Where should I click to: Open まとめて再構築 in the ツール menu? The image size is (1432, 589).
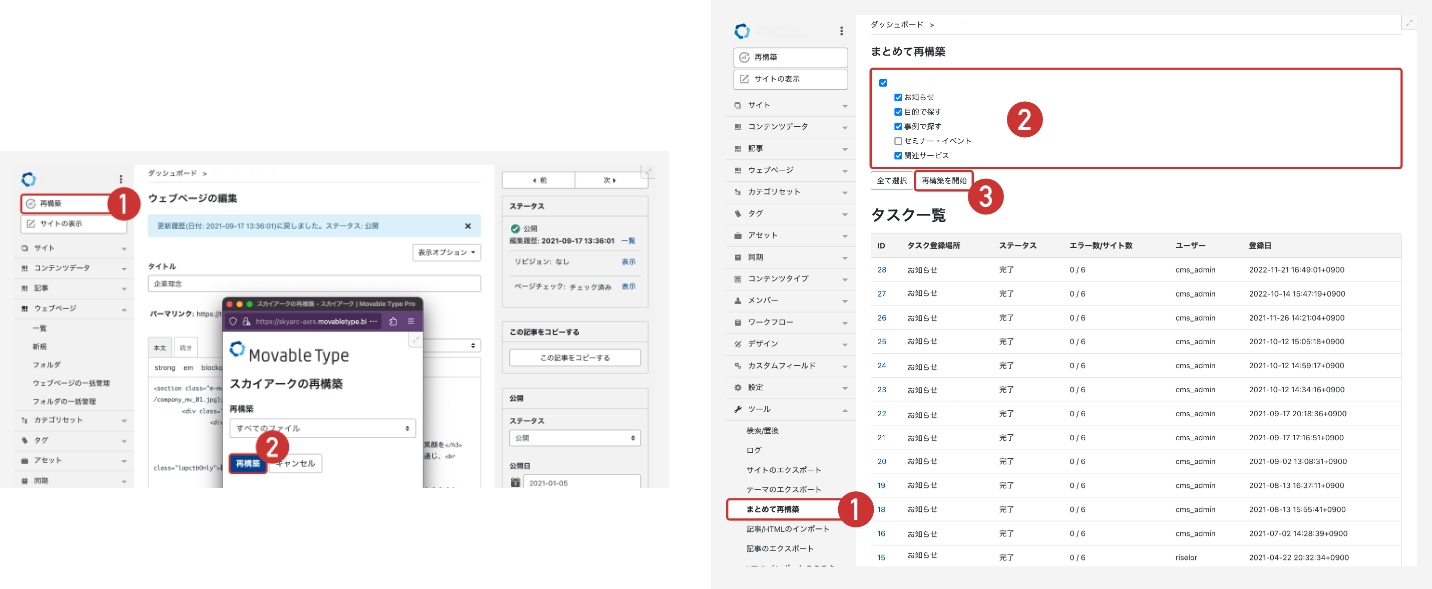tap(773, 509)
